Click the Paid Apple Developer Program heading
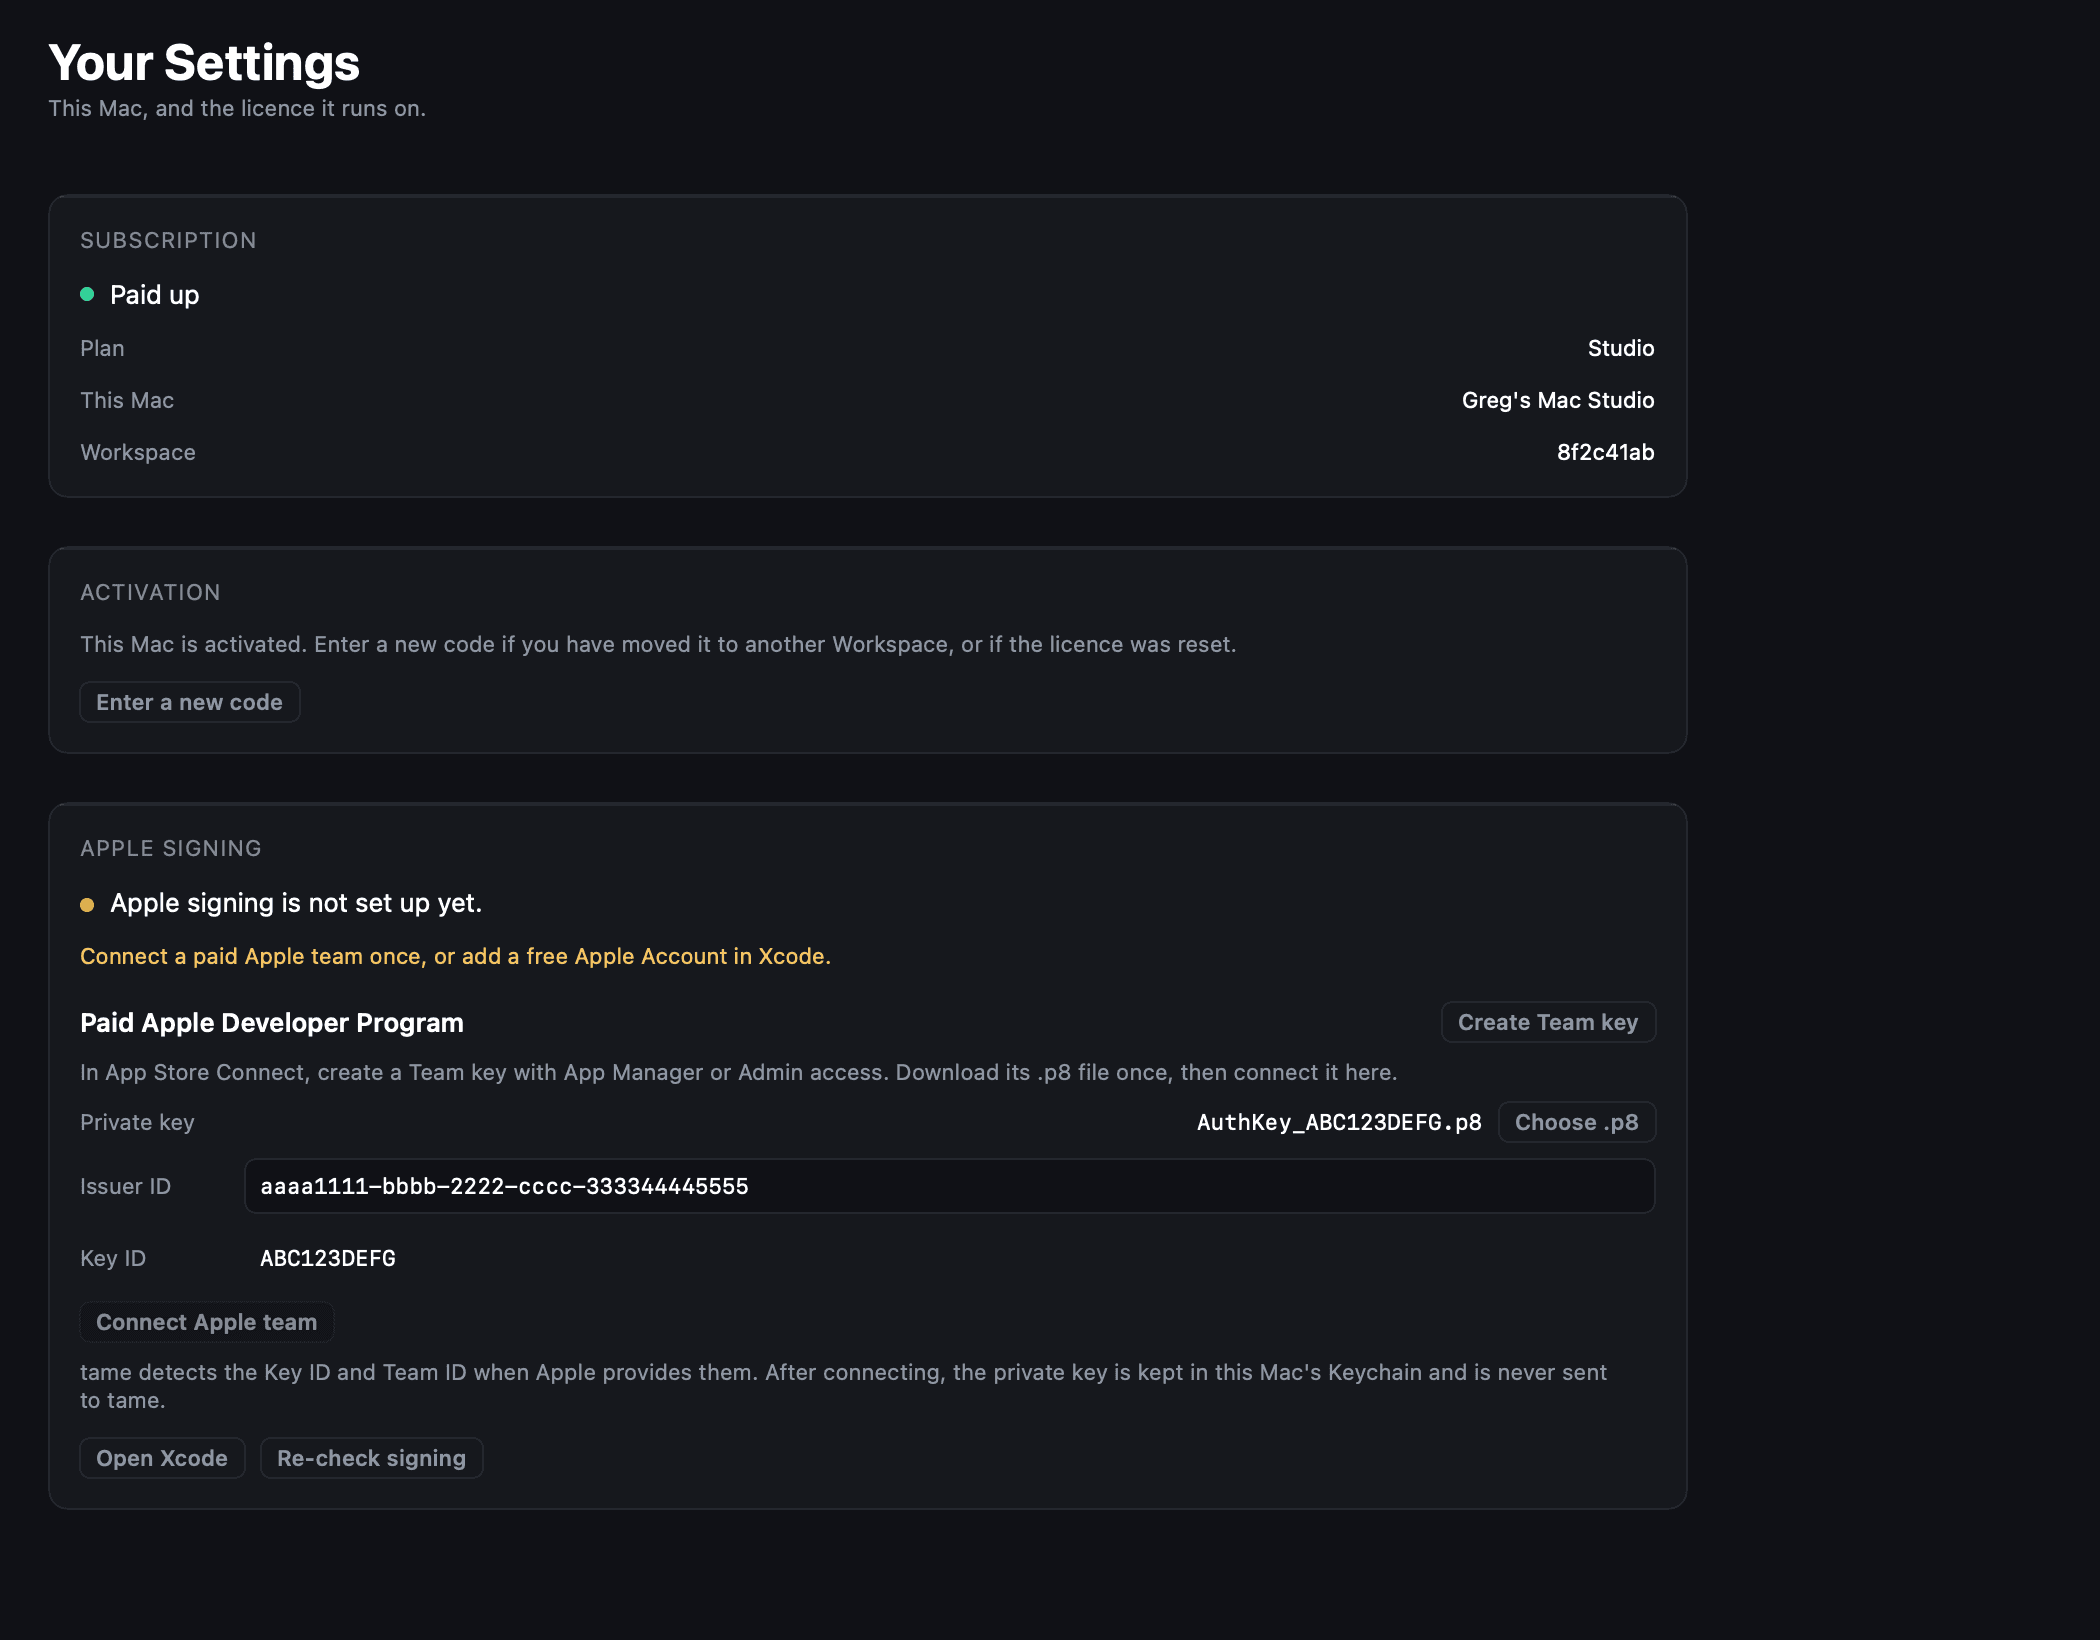Image resolution: width=2100 pixels, height=1640 pixels. point(272,1022)
